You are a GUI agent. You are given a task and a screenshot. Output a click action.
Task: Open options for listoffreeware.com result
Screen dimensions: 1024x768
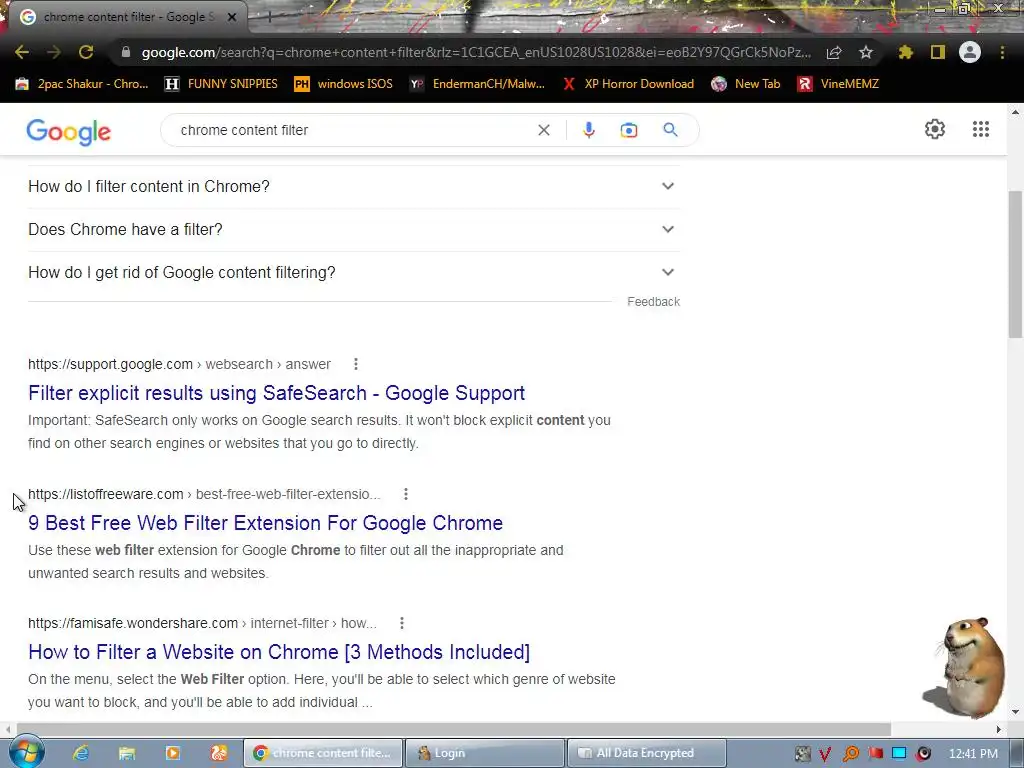(x=406, y=494)
